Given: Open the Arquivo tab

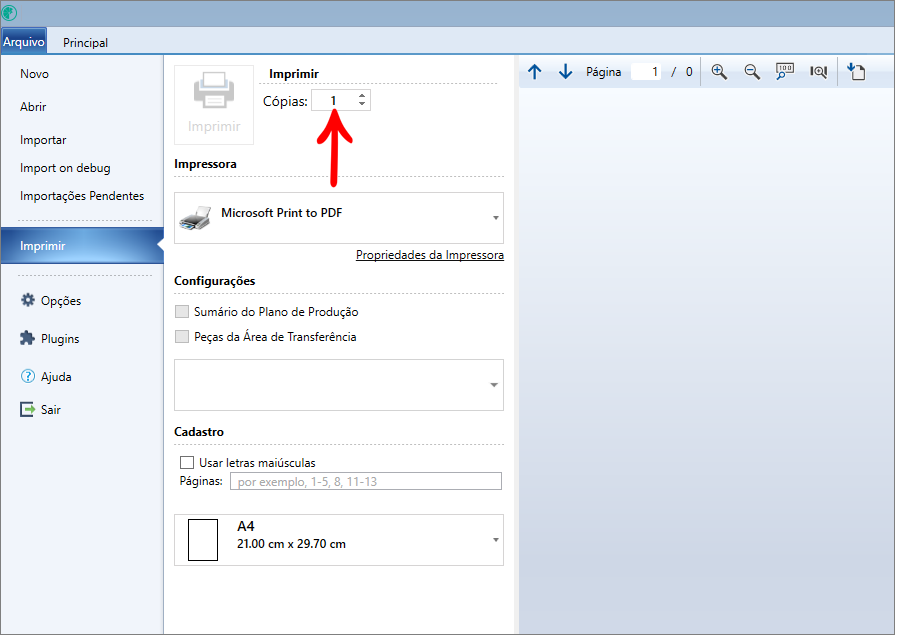Looking at the screenshot, I should [23, 42].
